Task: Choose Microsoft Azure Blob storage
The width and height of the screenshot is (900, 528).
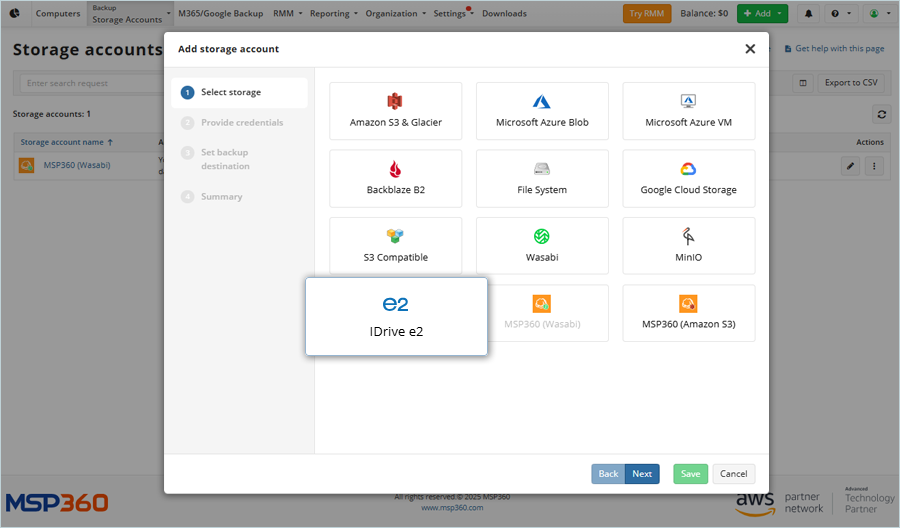Action: [x=542, y=111]
